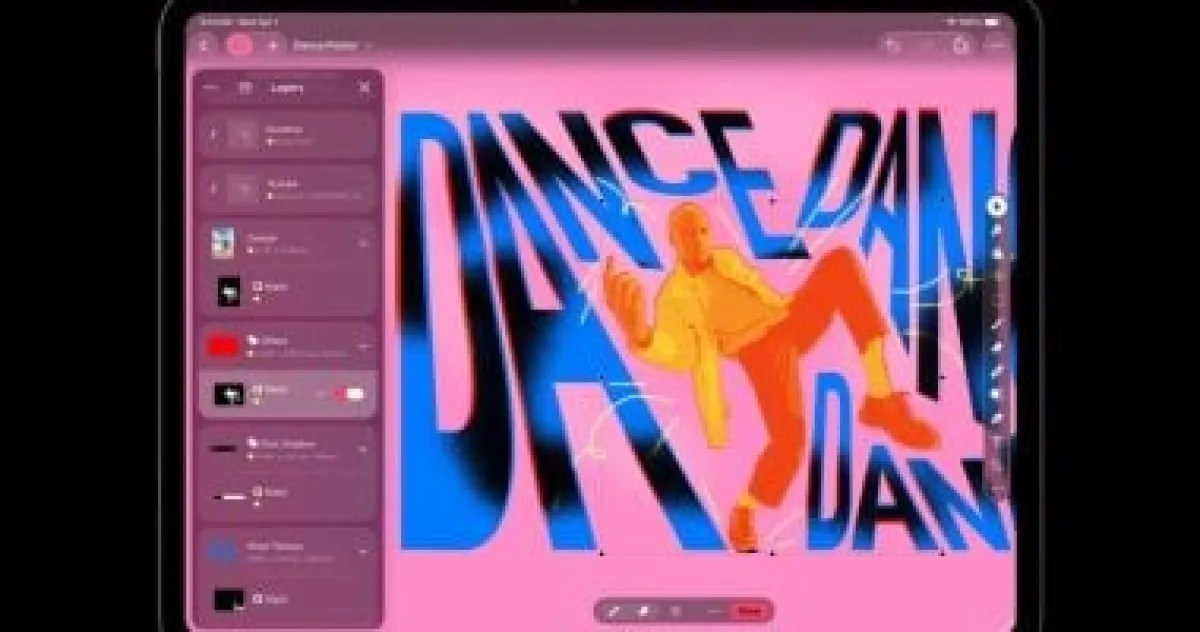Collapse the red-thumbnail layer group chevron

point(363,346)
